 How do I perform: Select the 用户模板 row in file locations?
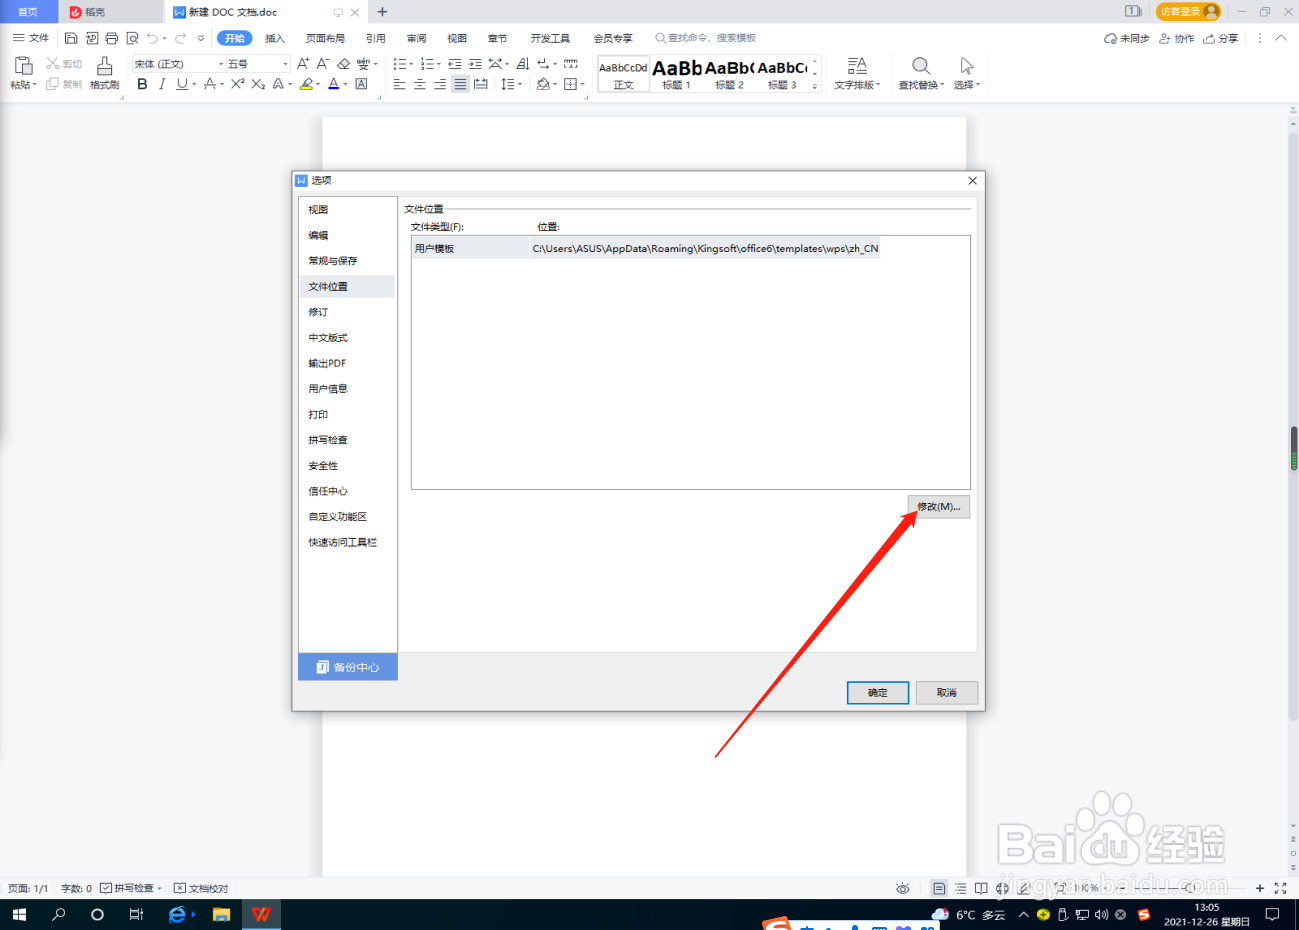[x=646, y=249]
